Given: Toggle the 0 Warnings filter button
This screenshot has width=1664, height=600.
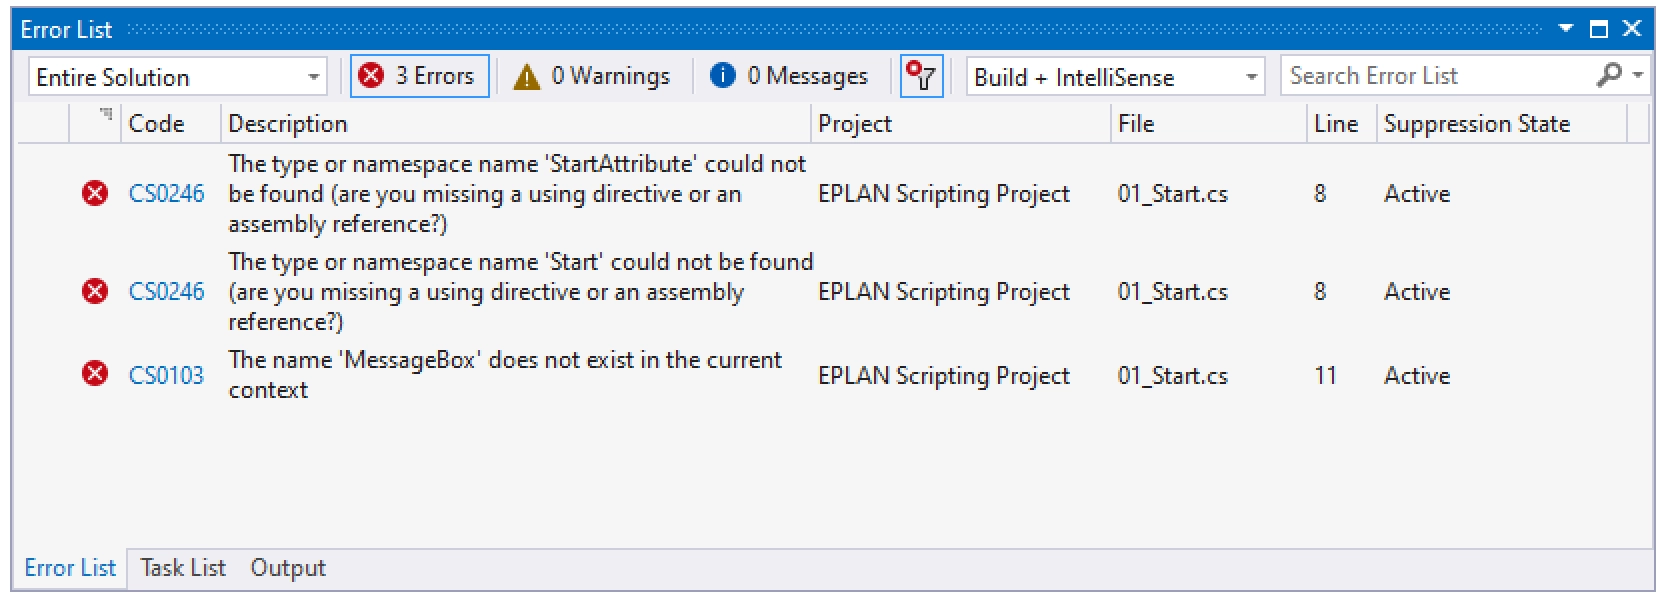Looking at the screenshot, I should pyautogui.click(x=592, y=76).
